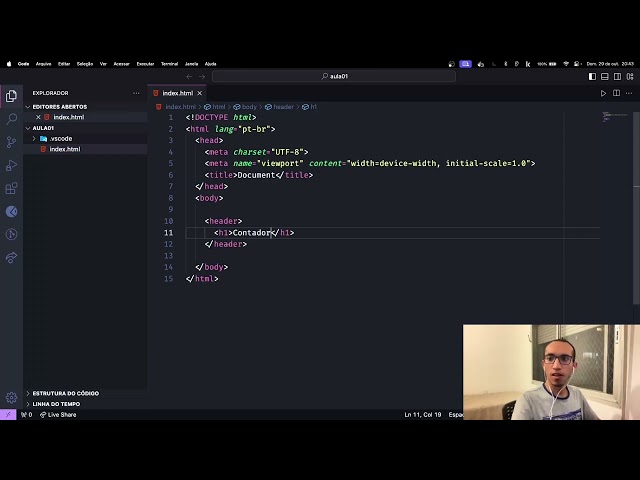Click the index.html breadcrumb segment
The height and width of the screenshot is (480, 640).
click(x=176, y=107)
